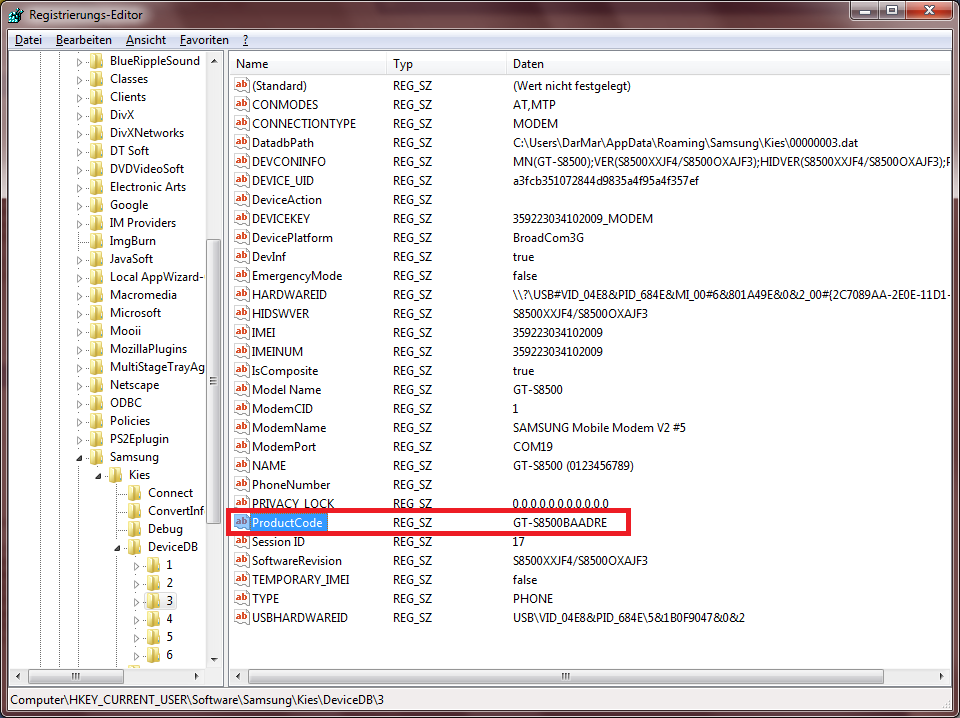Open the Ansicht menu
Viewport: 960px width, 718px height.
click(x=146, y=40)
